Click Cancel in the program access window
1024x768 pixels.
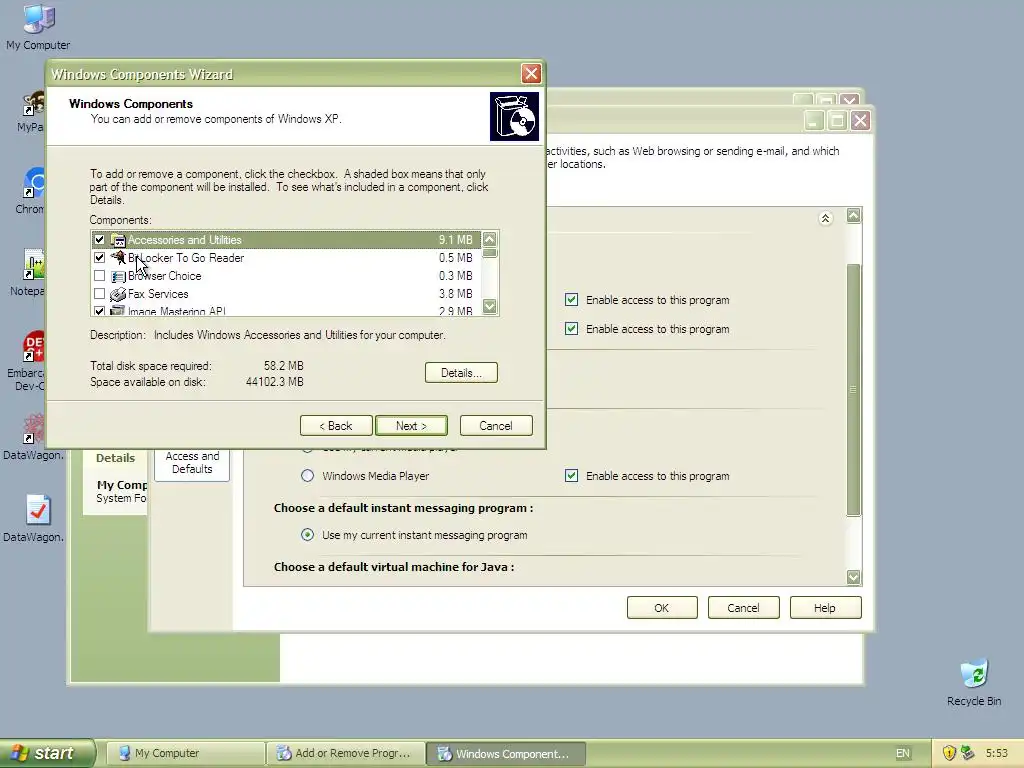tap(744, 608)
